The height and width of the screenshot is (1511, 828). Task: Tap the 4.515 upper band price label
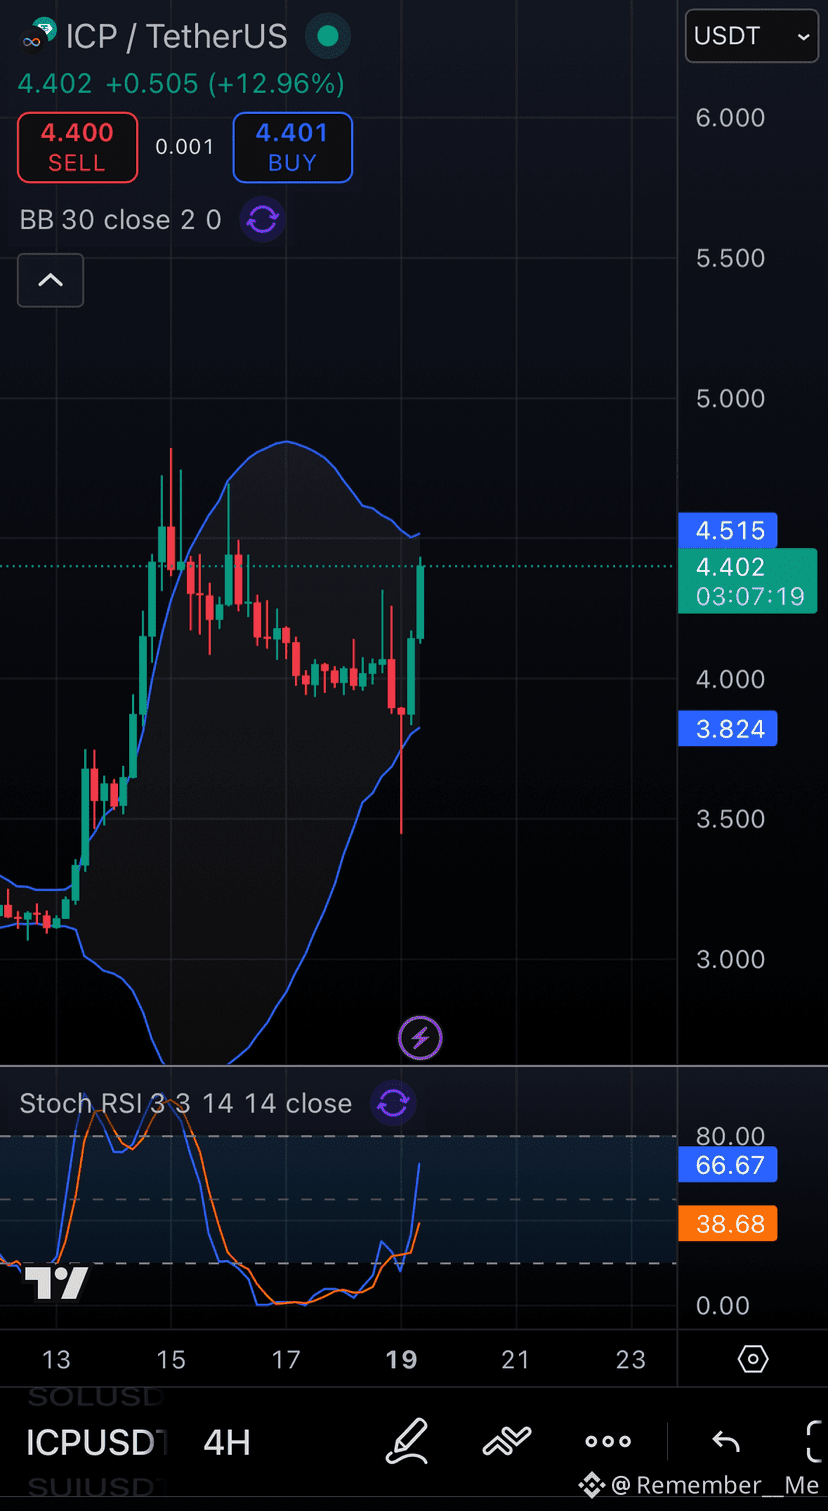click(x=728, y=530)
